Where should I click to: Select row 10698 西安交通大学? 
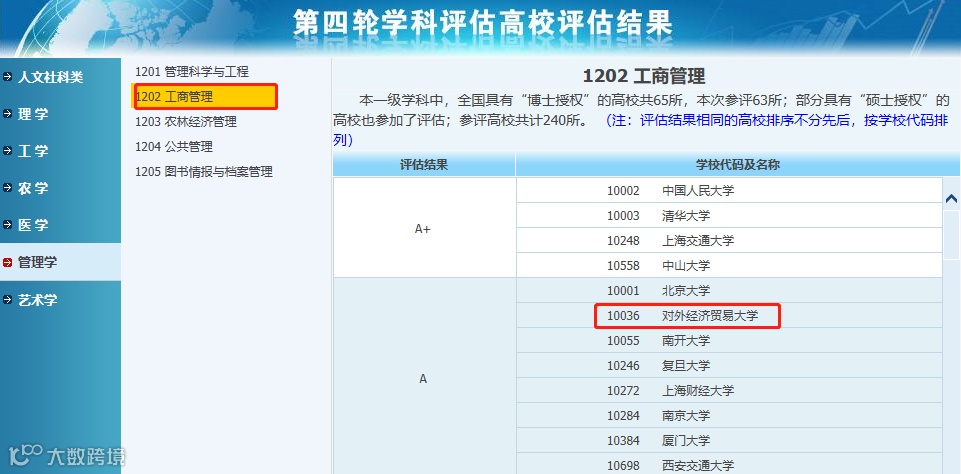729,464
